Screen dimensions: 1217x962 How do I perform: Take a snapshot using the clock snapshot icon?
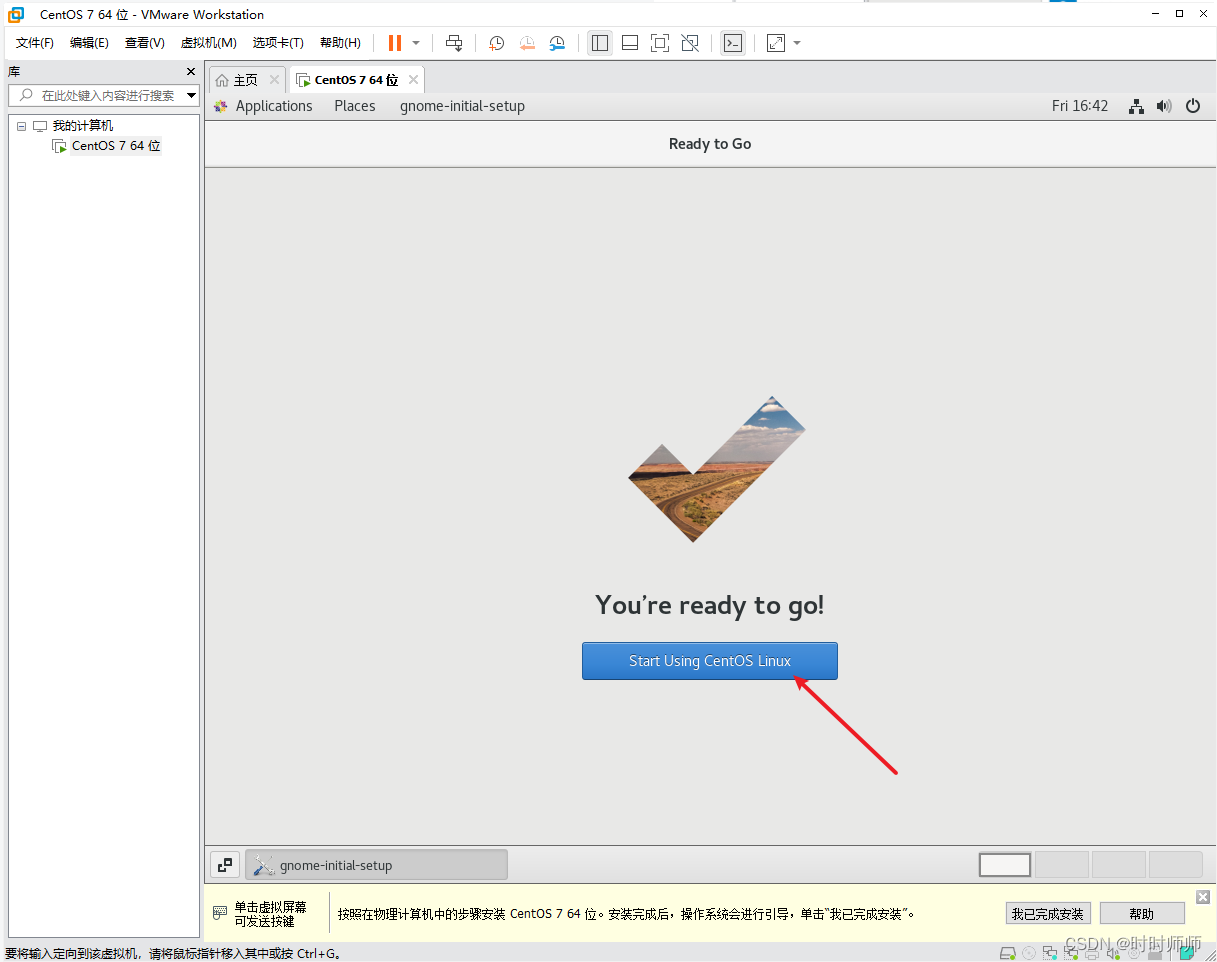497,43
